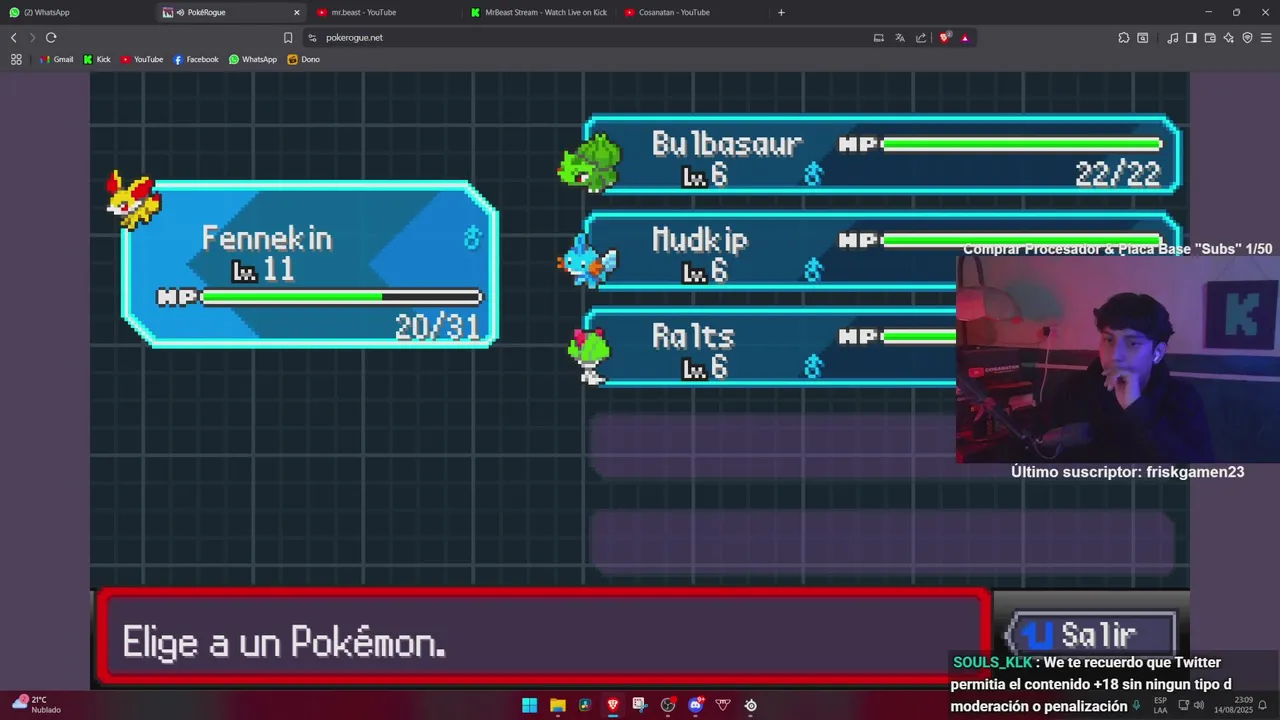
Task: Open the notifications bell icon
Action: pyautogui.click(x=1263, y=705)
